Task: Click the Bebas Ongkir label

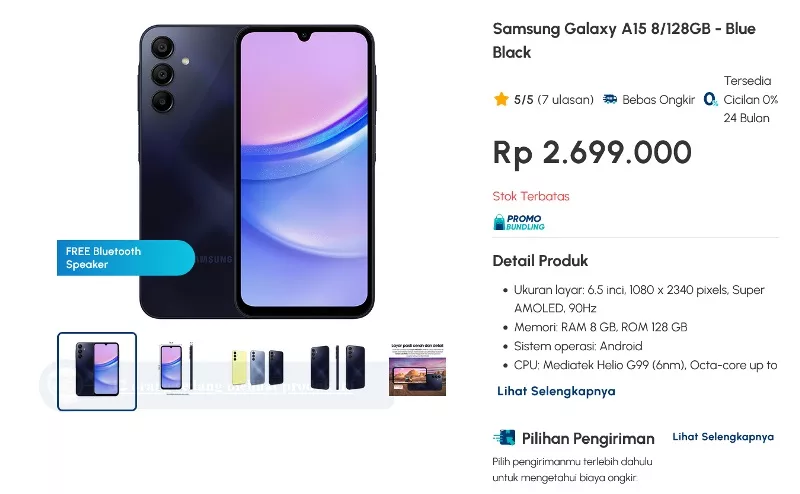Action: click(x=658, y=100)
